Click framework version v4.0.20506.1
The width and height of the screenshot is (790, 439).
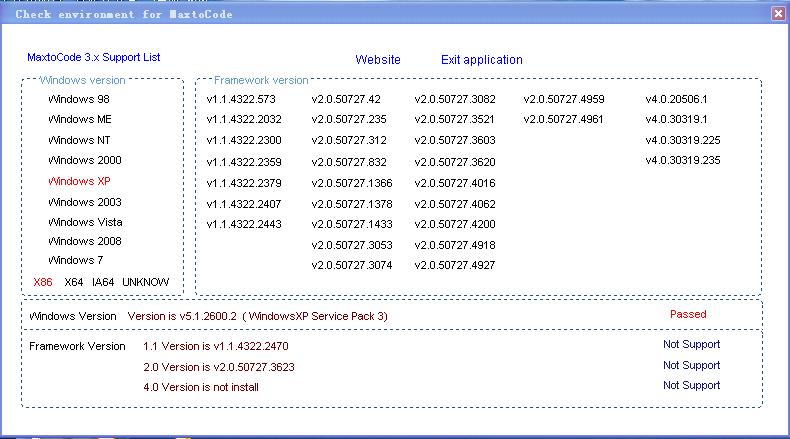[x=676, y=99]
